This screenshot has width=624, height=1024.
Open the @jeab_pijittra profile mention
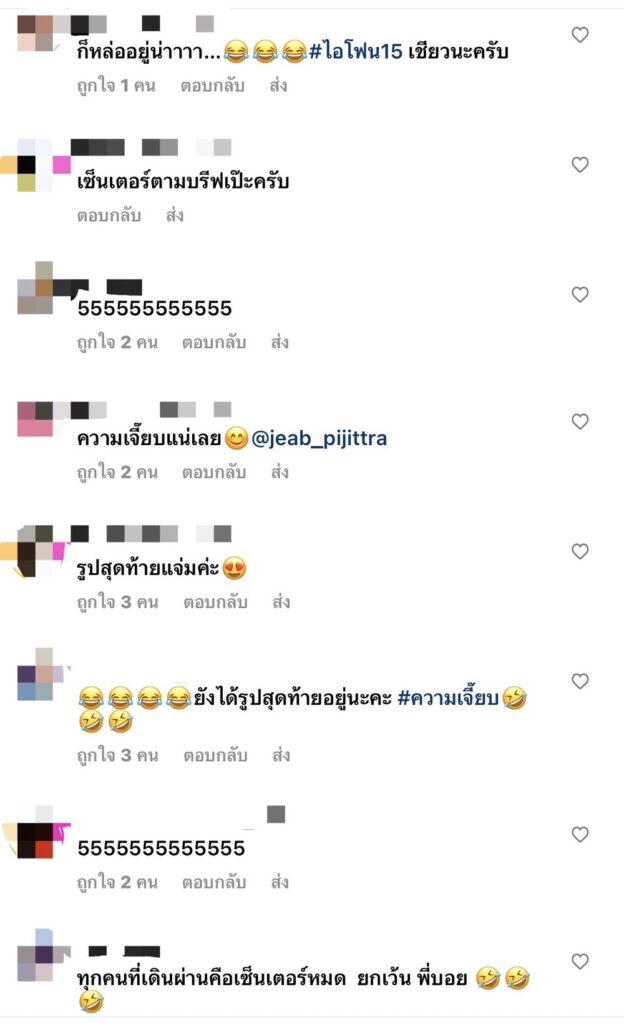[x=319, y=438]
